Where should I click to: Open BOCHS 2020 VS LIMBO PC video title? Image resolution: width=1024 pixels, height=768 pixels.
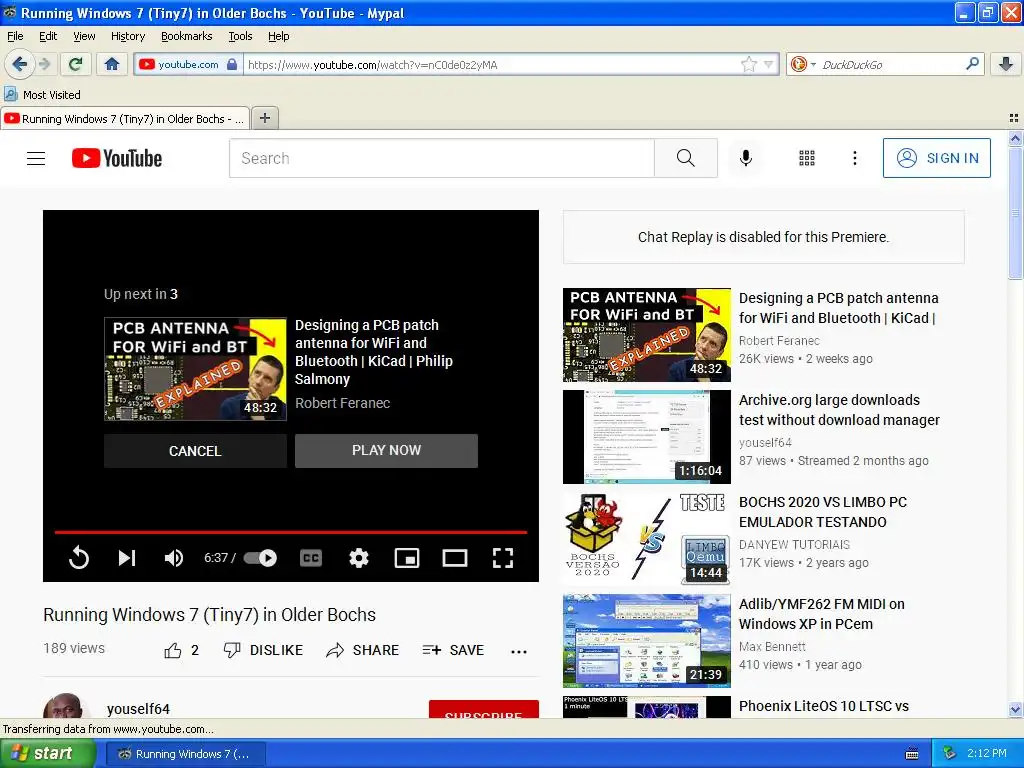click(x=823, y=512)
